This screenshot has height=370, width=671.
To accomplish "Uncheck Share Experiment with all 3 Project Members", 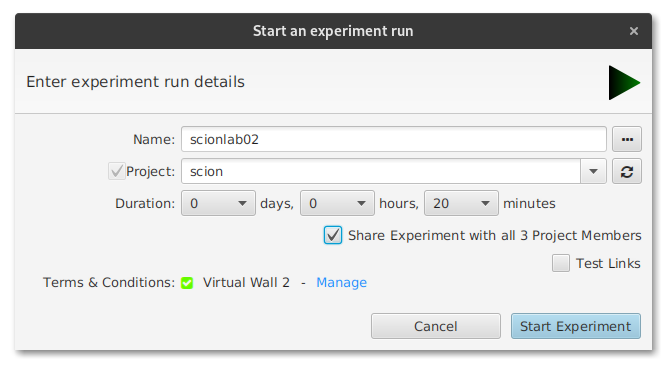I will coord(333,235).
